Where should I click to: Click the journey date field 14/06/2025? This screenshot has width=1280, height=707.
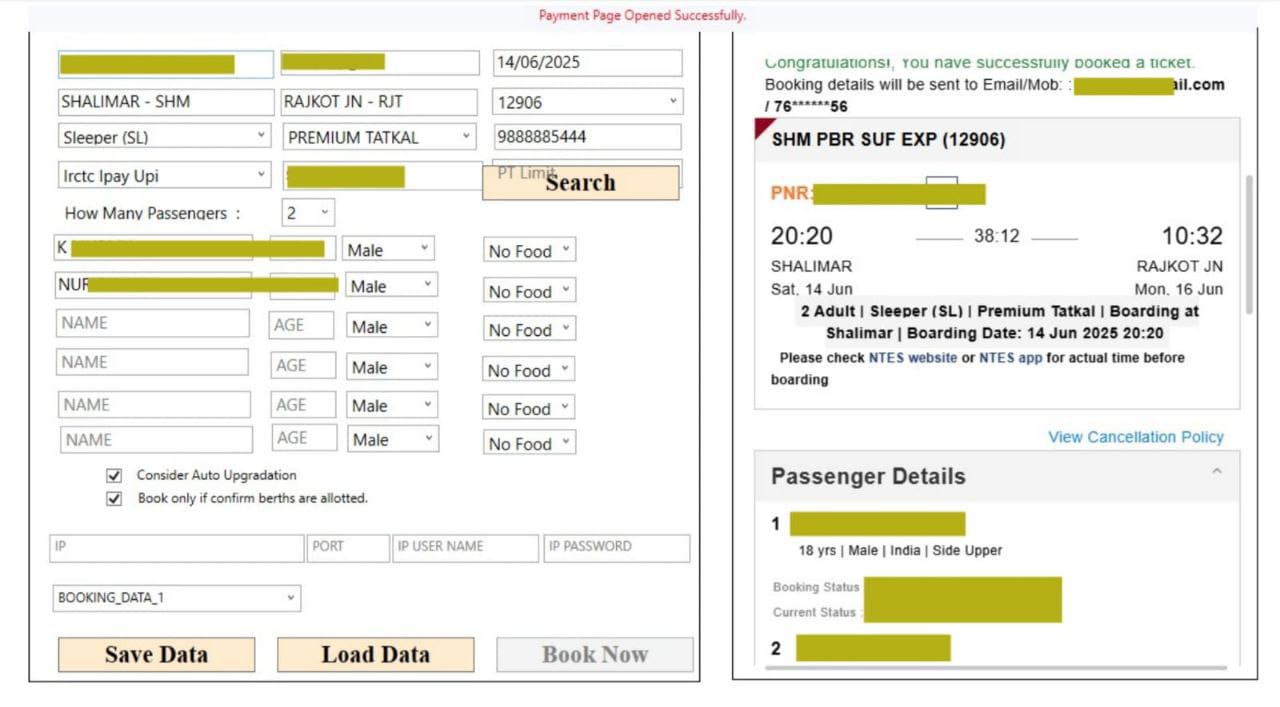587,62
